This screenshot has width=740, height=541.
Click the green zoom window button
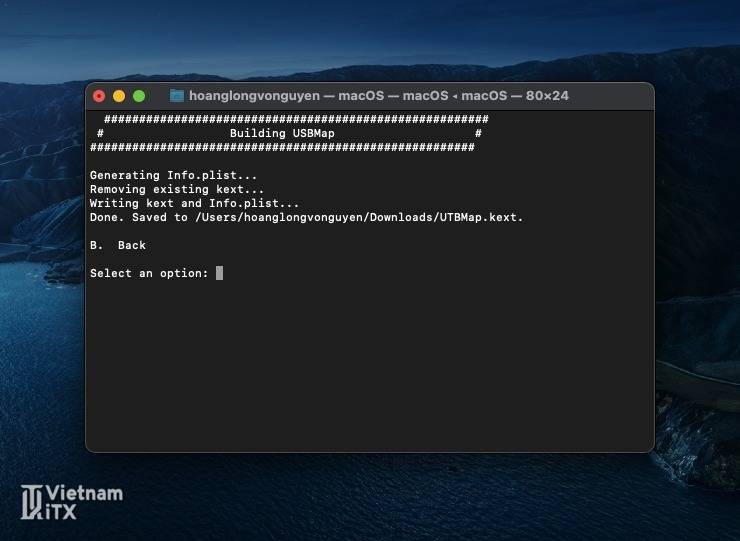pos(139,96)
